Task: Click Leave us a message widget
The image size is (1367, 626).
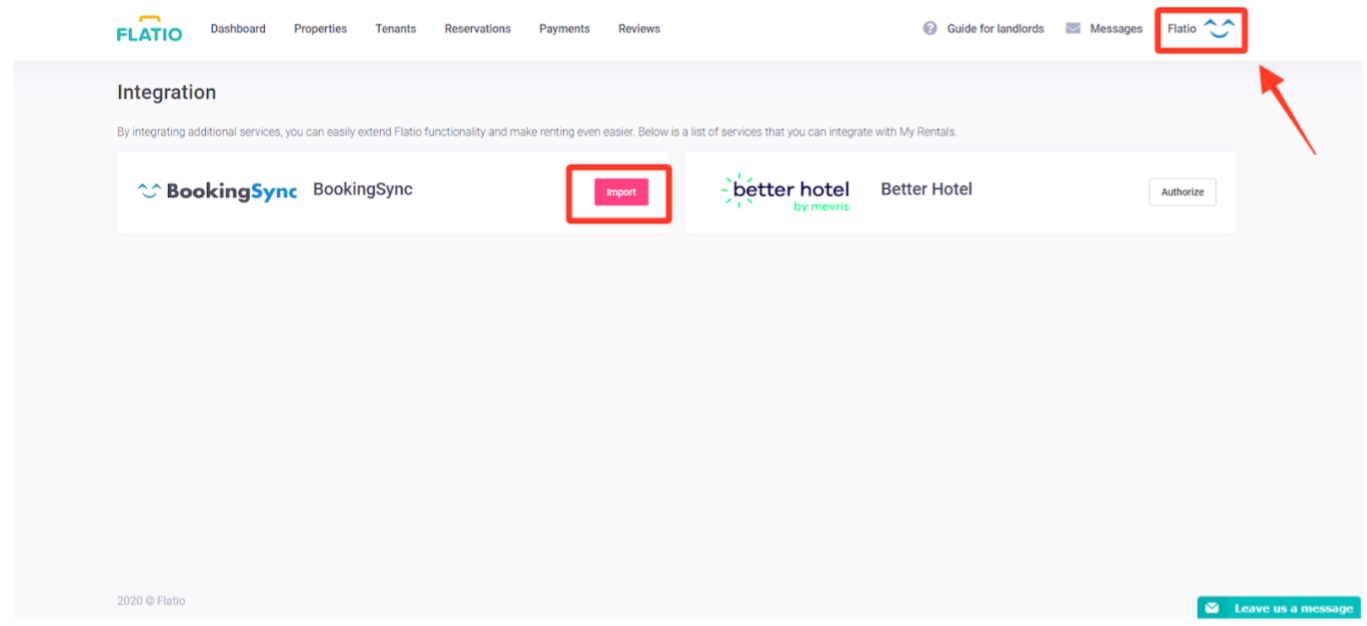Action: click(x=1292, y=608)
